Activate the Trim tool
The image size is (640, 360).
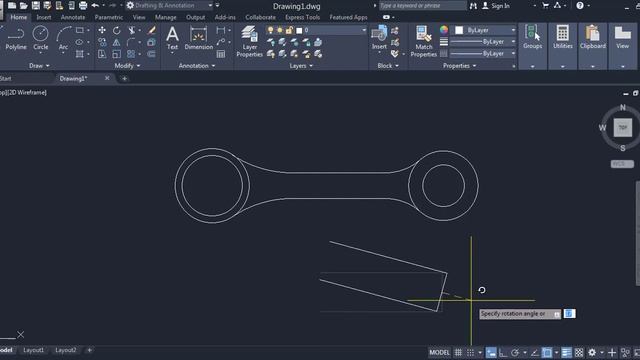point(131,30)
